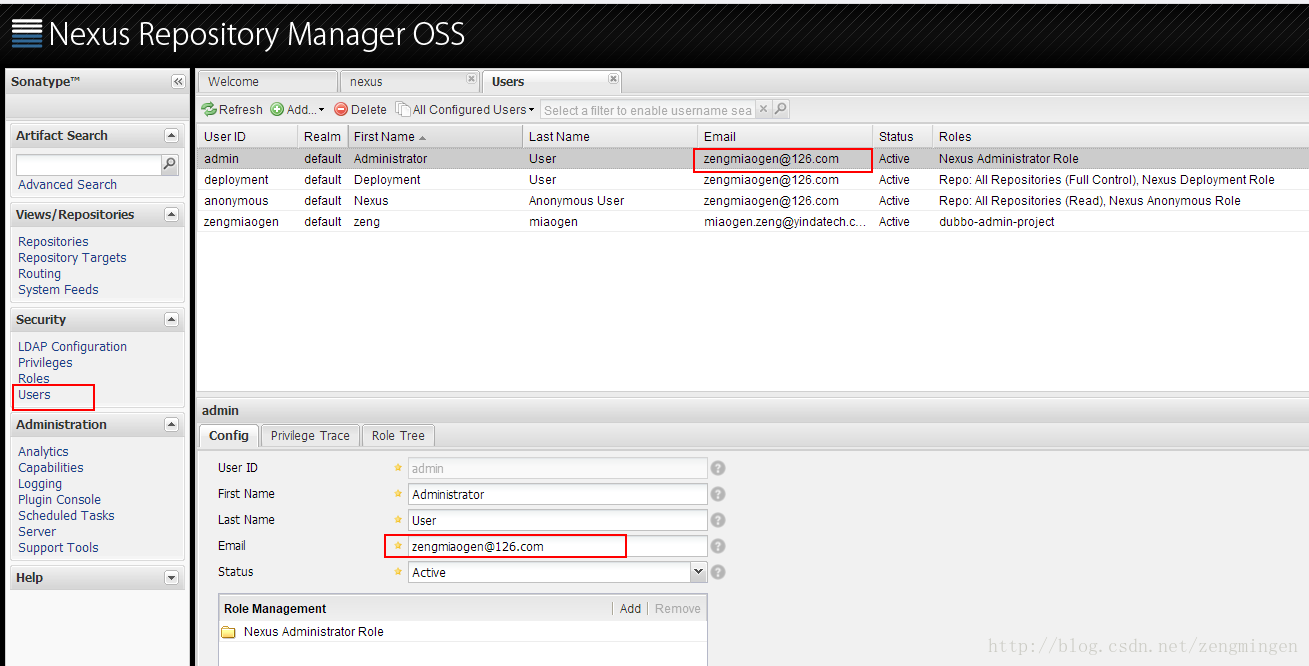Click the help icon next to Last Name

[x=718, y=520]
